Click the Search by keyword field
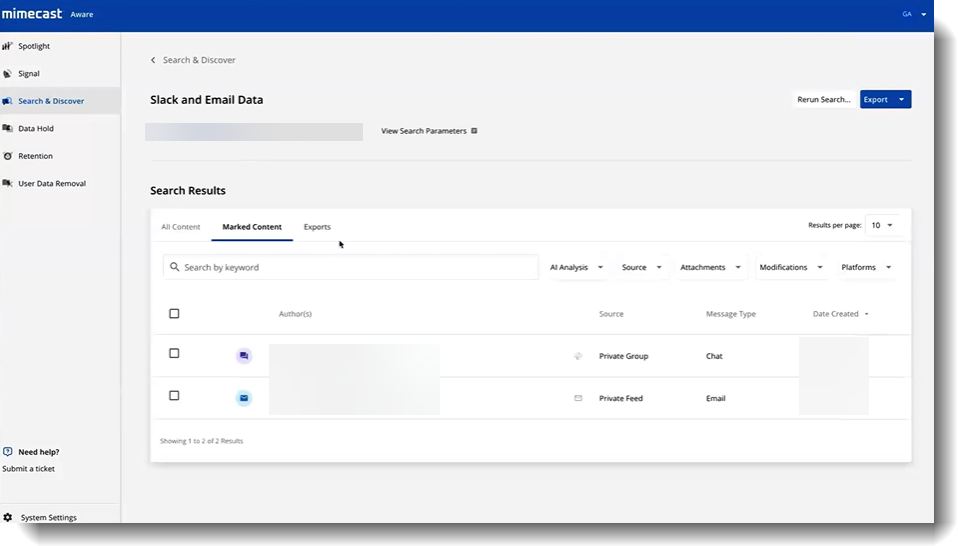958x546 pixels. [x=350, y=268]
